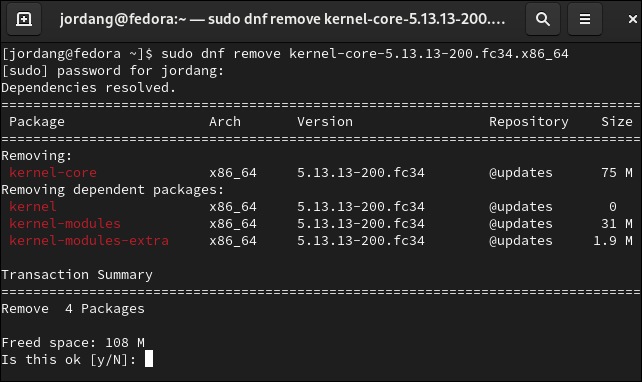The height and width of the screenshot is (382, 642).
Task: Click 'Remove 4 Packages' line
Action: (x=73, y=309)
